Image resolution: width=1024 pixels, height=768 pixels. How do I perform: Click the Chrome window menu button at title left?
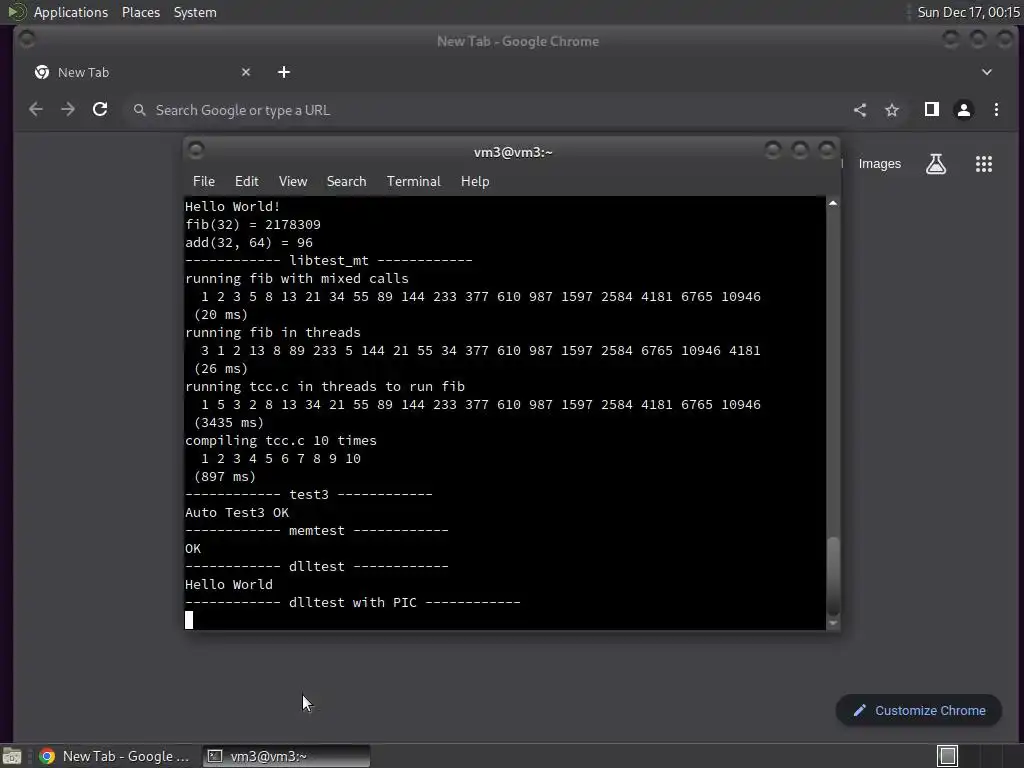tap(27, 39)
